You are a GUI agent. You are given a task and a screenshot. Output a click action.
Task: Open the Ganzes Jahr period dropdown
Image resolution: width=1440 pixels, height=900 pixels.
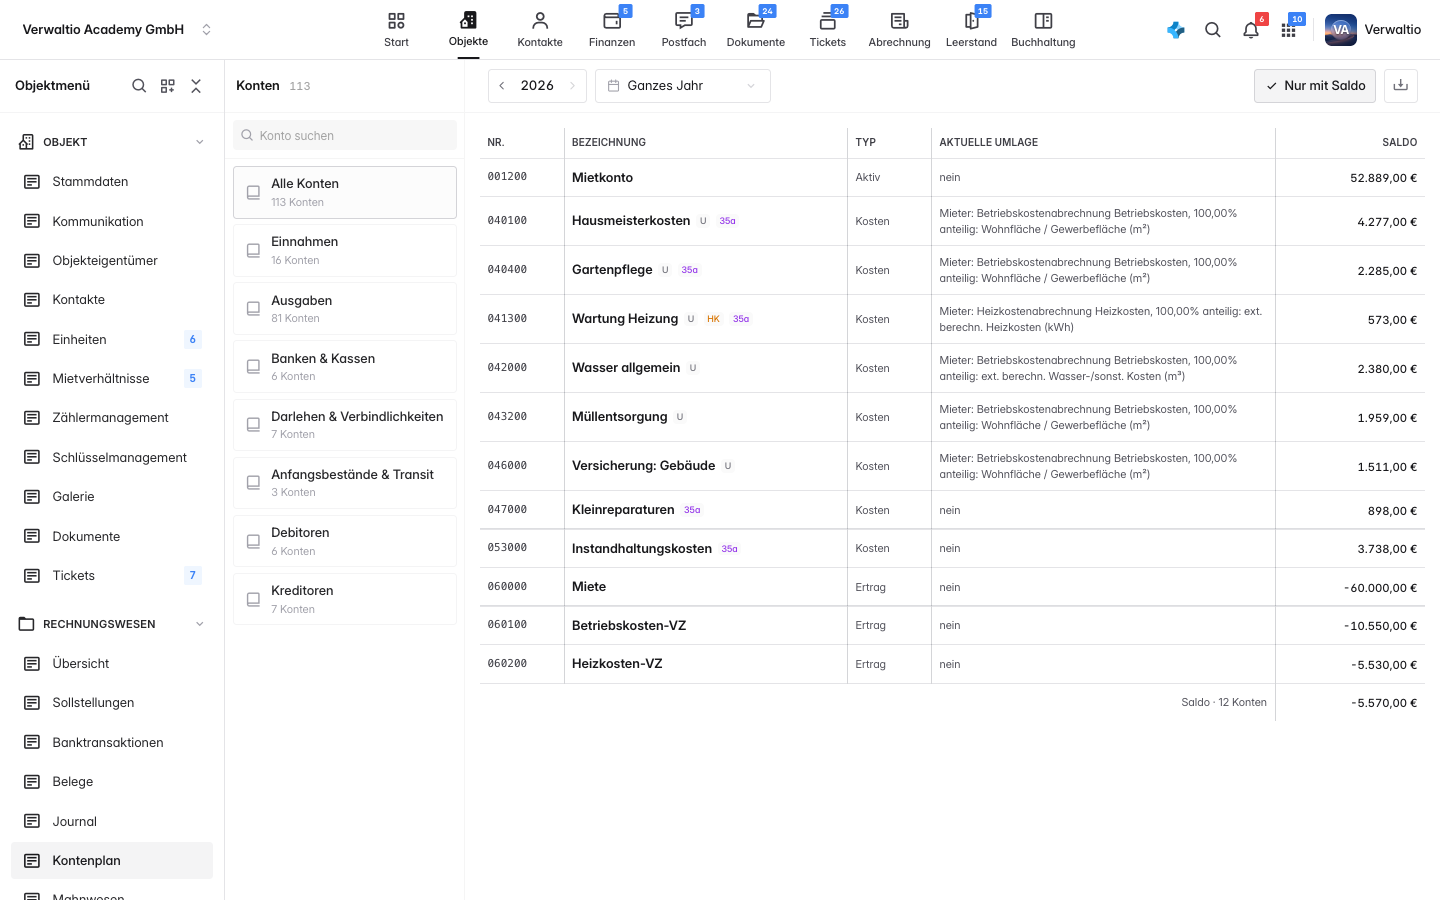pyautogui.click(x=683, y=86)
